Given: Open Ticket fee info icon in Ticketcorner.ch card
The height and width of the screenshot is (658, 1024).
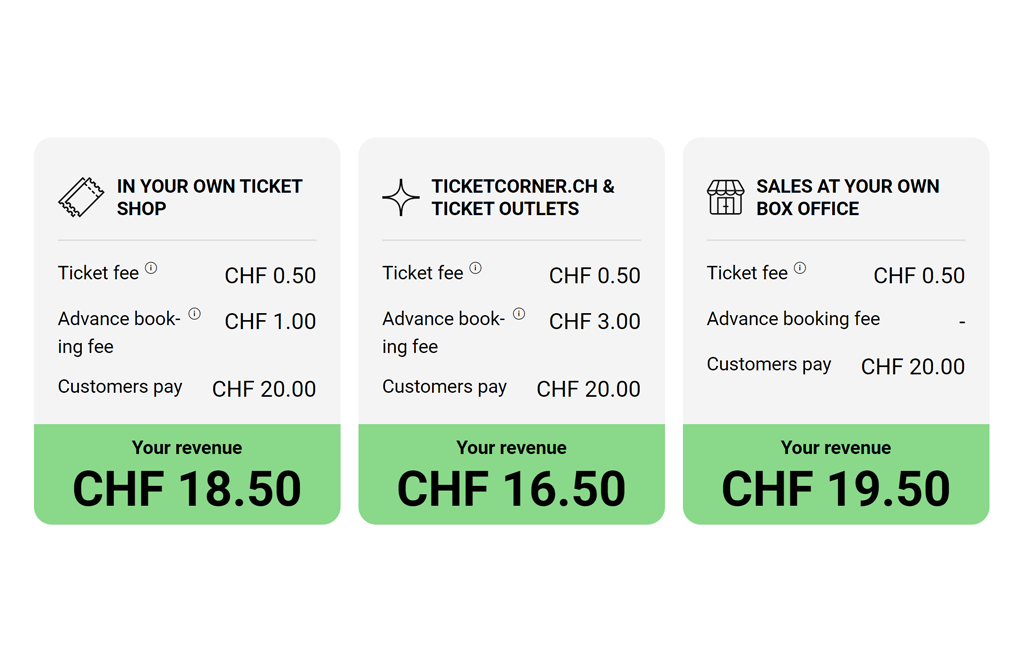Looking at the screenshot, I should click(x=475, y=268).
